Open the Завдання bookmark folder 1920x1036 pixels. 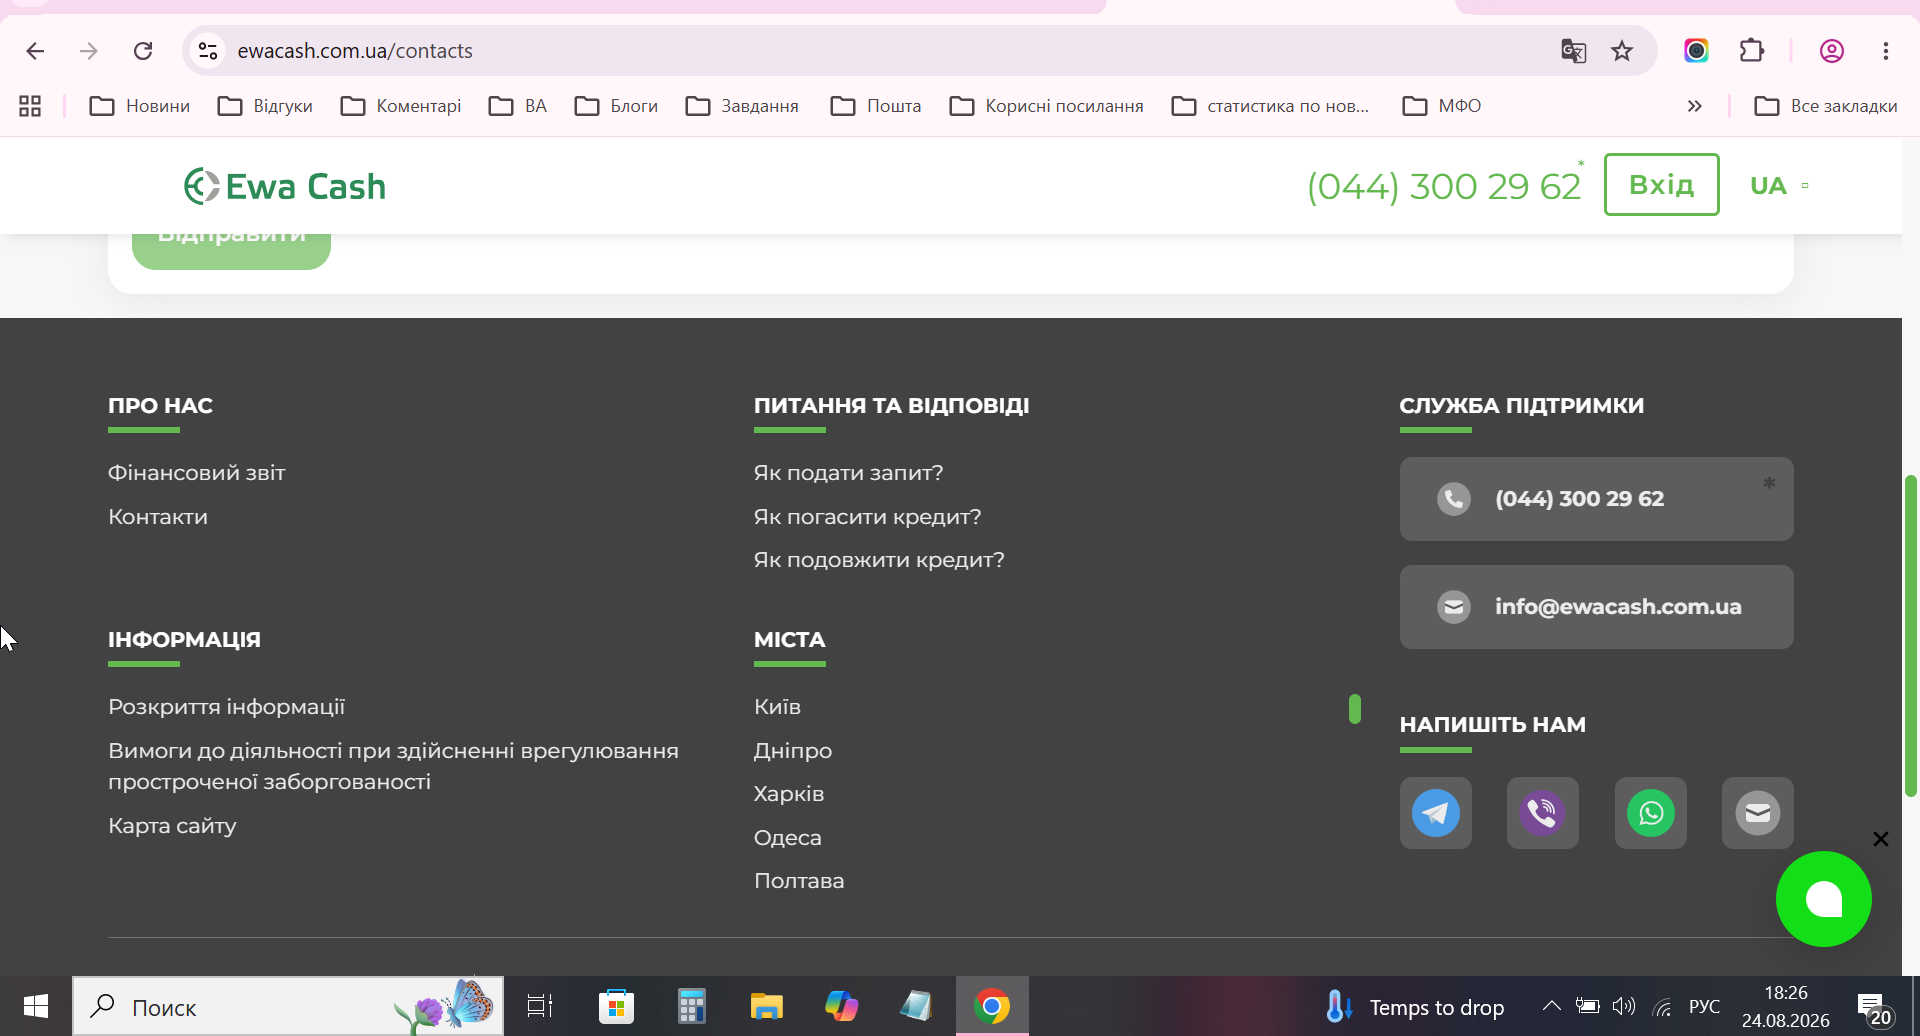pyautogui.click(x=742, y=106)
